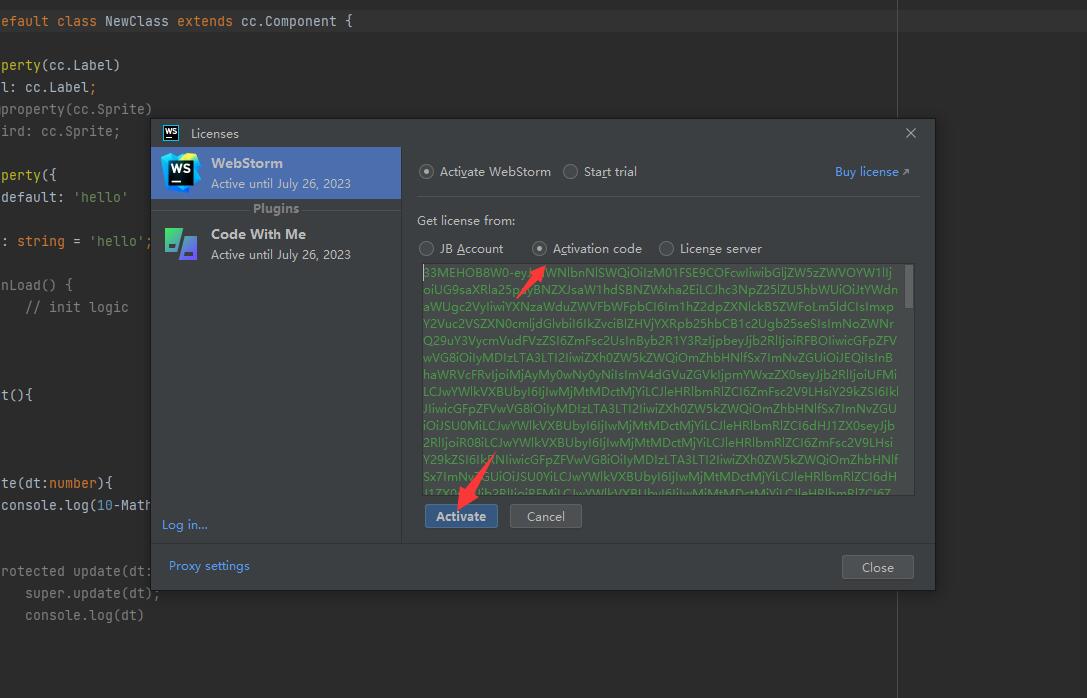Click 'super.update(dt);' line in editor
Image resolution: width=1087 pixels, height=698 pixels.
tap(92, 593)
